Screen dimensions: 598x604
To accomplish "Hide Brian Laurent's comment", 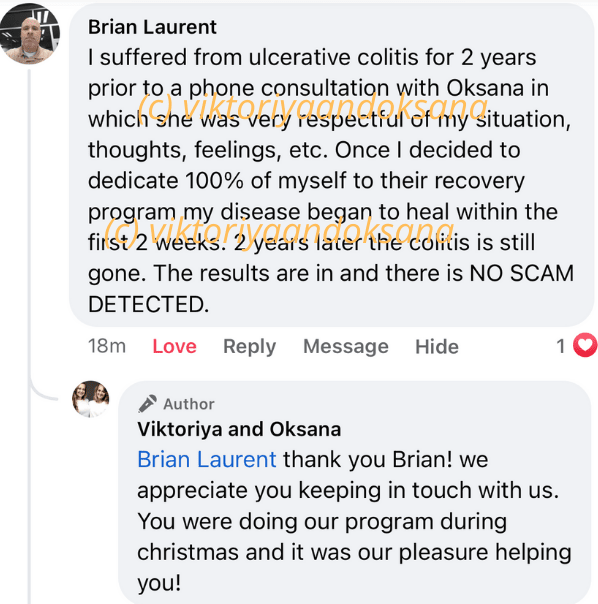I will pos(437,346).
